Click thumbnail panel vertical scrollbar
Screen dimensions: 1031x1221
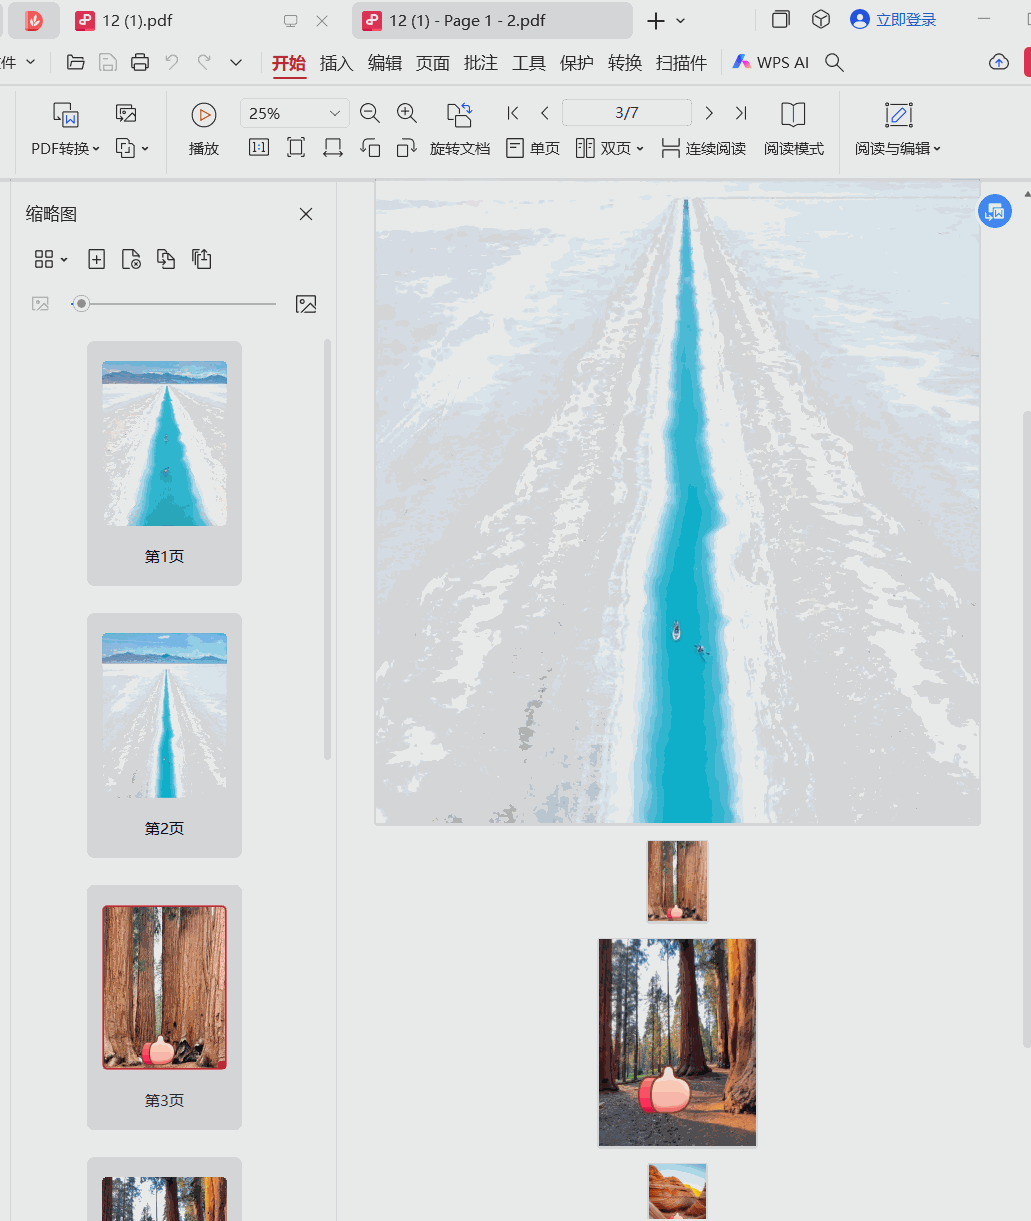[x=327, y=550]
